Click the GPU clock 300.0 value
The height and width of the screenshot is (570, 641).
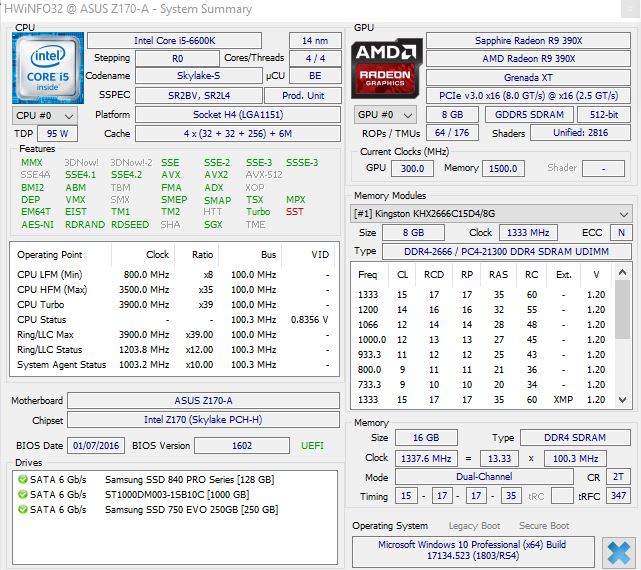[412, 168]
